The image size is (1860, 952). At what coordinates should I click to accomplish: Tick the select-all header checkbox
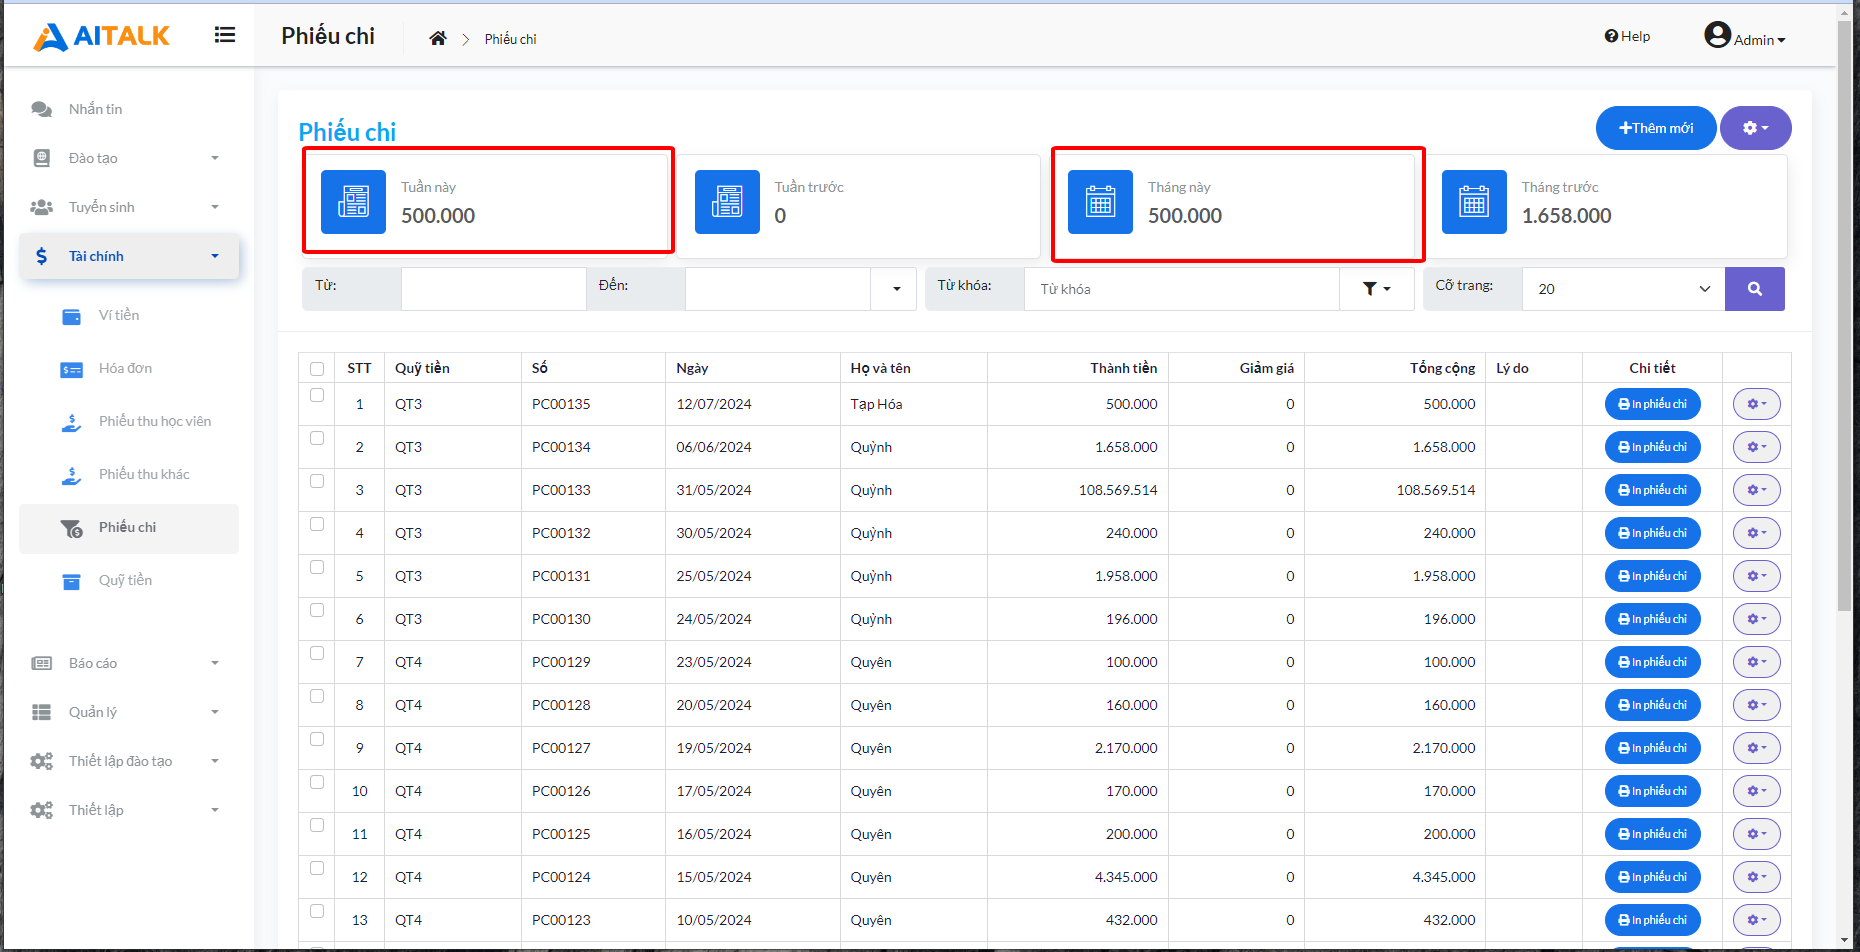317,369
